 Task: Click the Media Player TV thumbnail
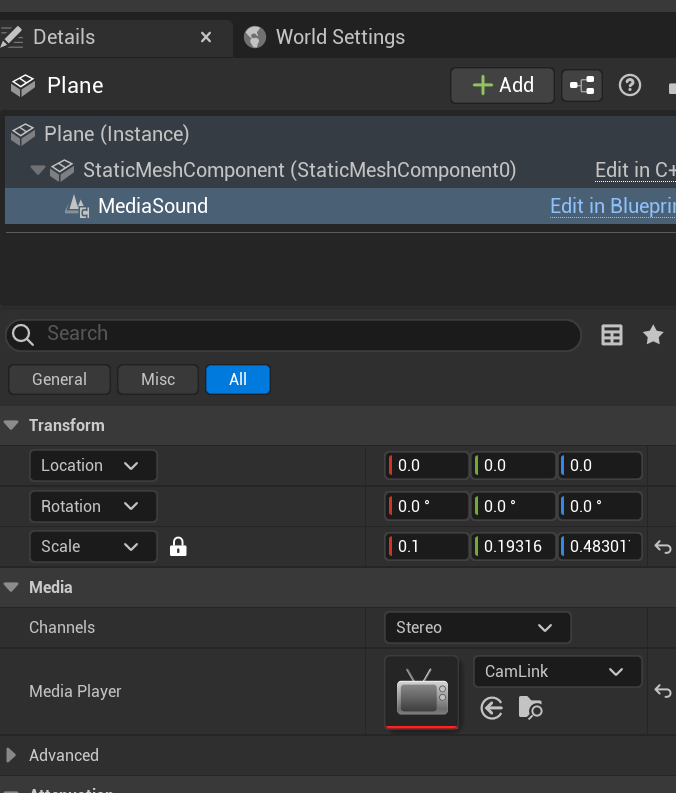click(x=421, y=692)
